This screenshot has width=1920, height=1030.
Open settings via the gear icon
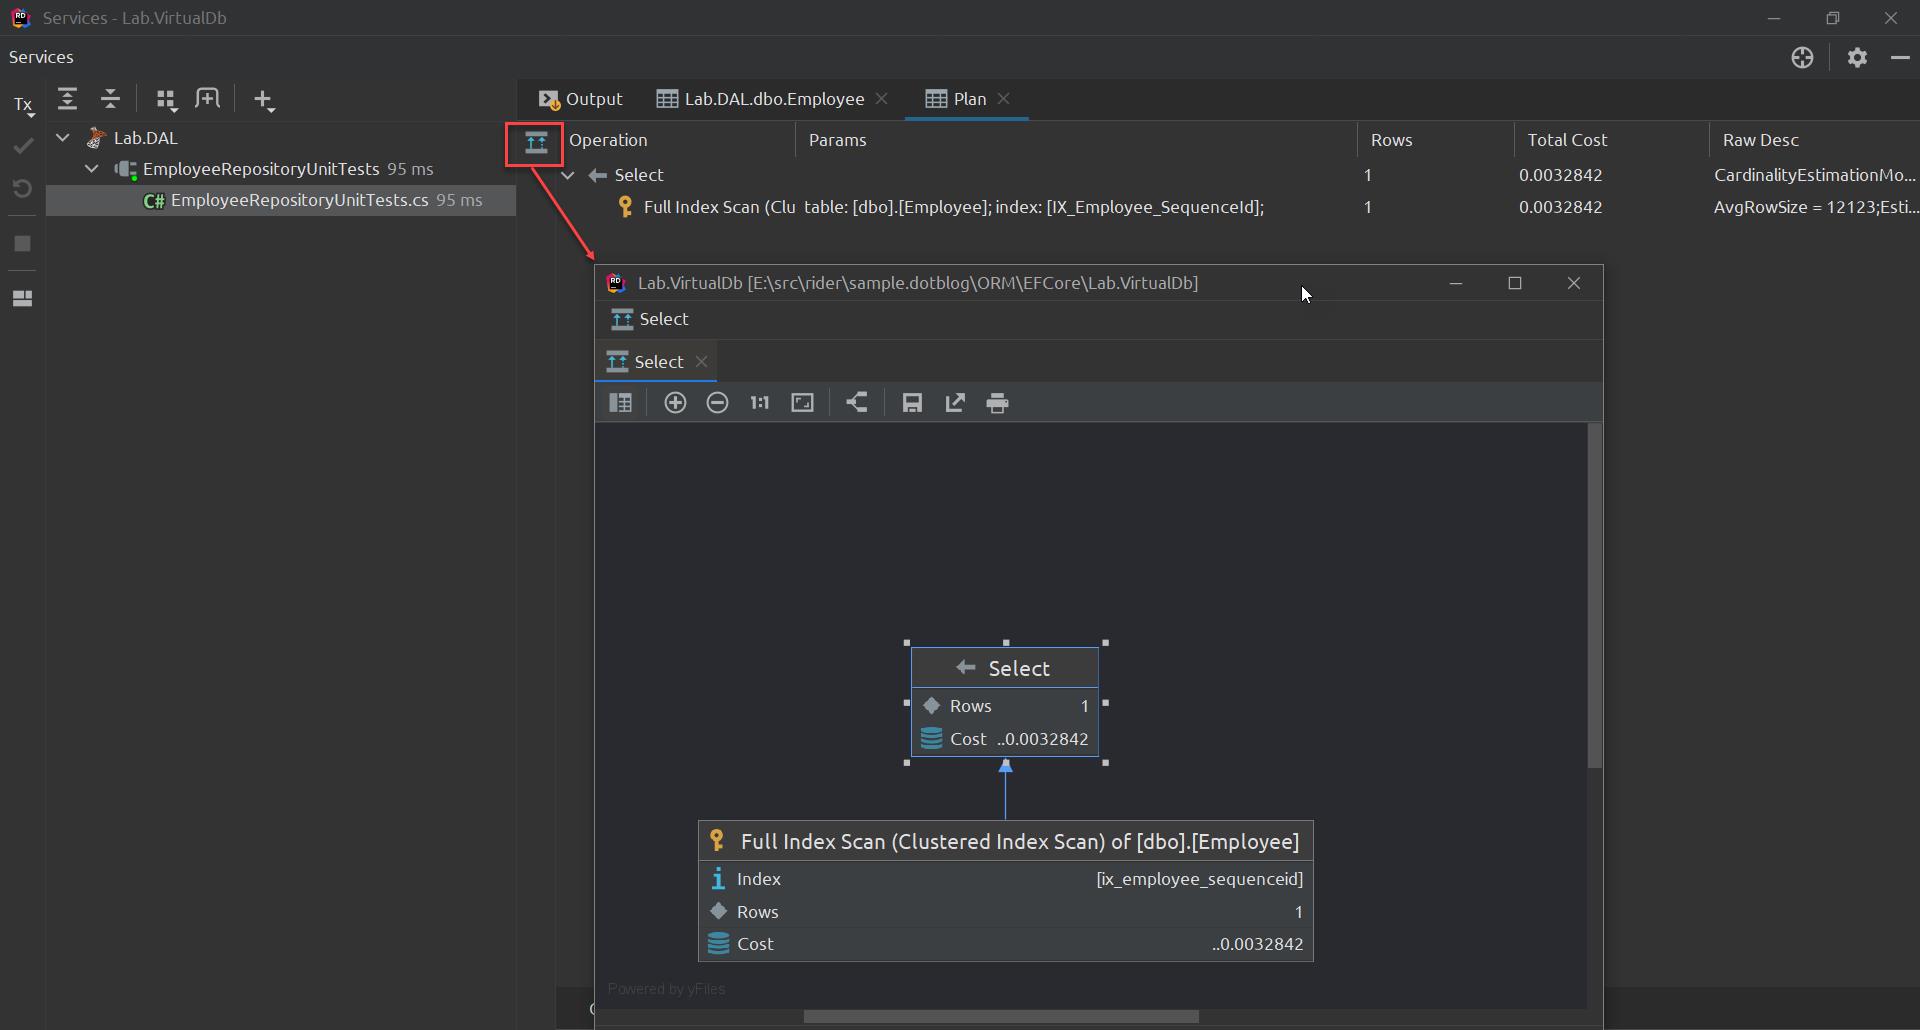click(1858, 57)
